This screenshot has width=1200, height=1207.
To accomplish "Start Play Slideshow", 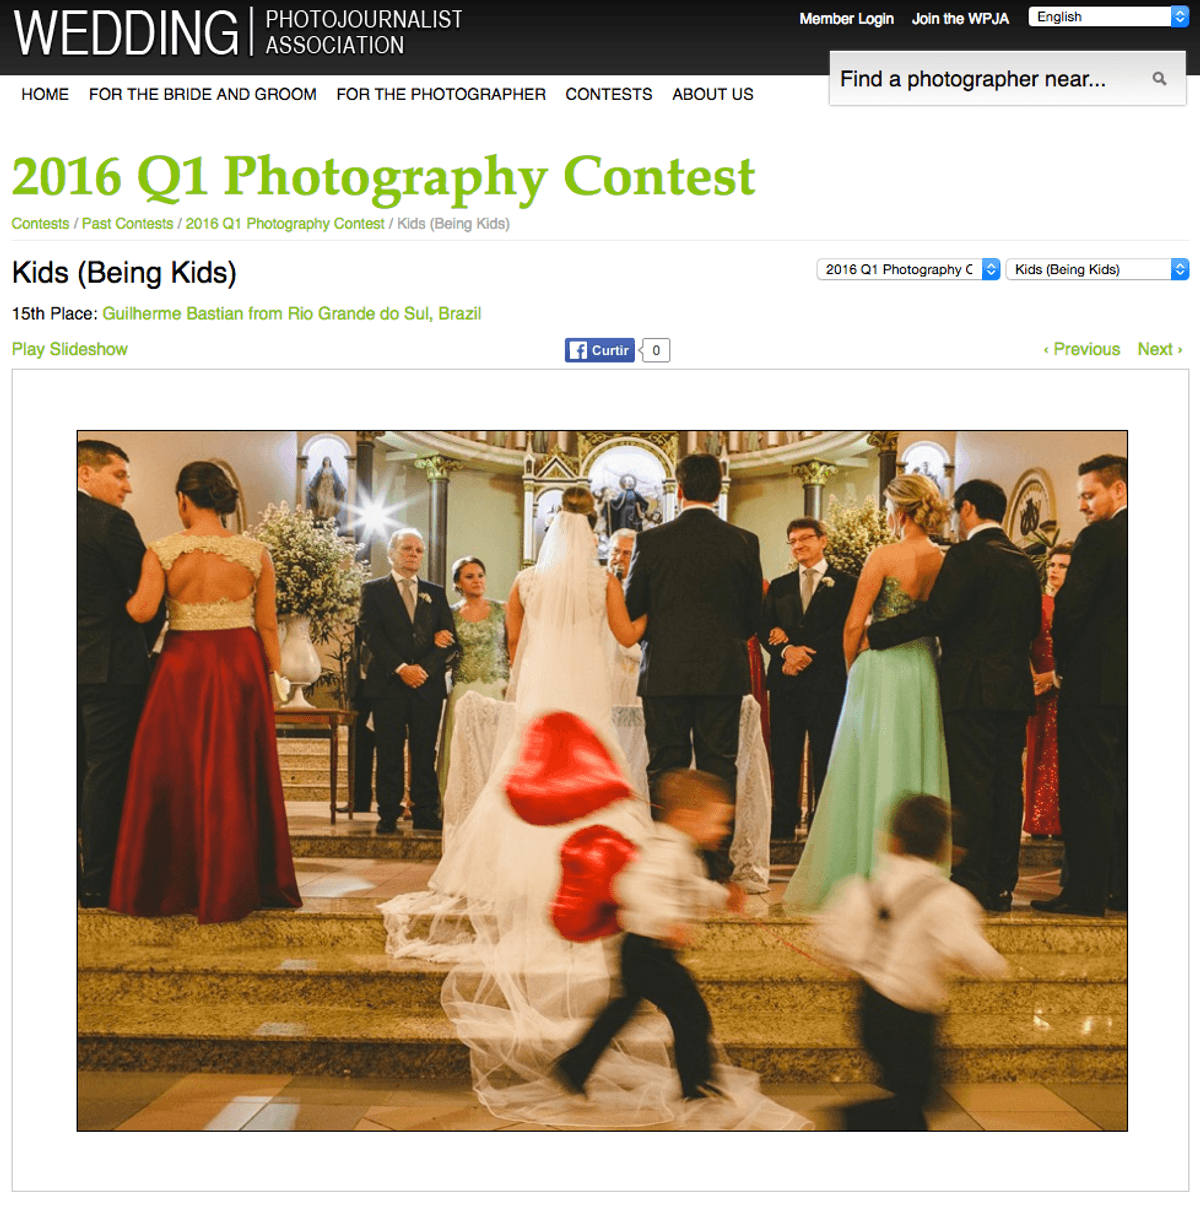I will [x=70, y=349].
